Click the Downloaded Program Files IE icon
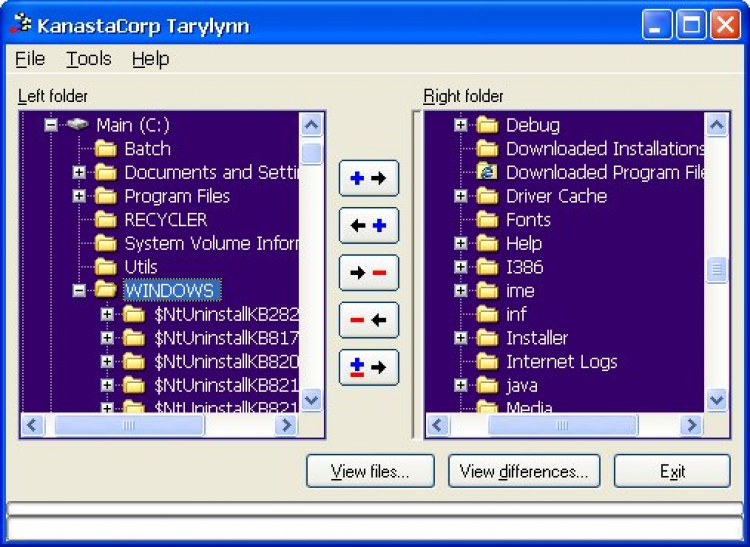The width and height of the screenshot is (750, 547). (x=487, y=172)
